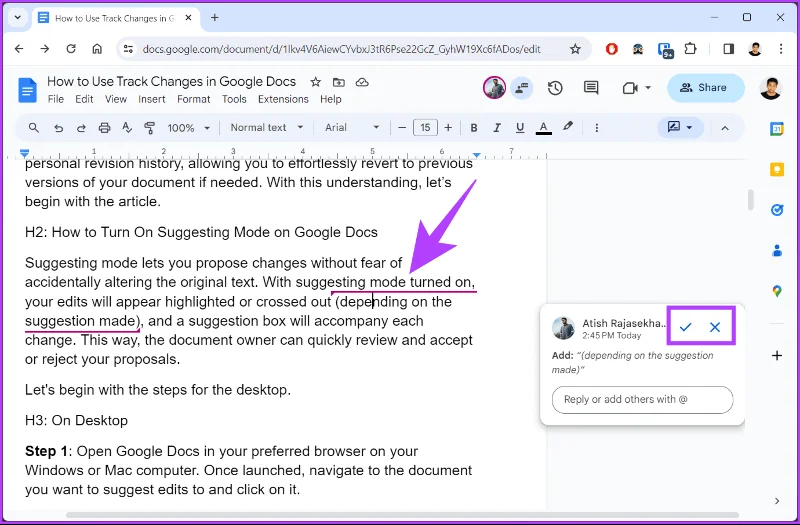800x525 pixels.
Task: Increase the font size
Action: click(x=448, y=128)
